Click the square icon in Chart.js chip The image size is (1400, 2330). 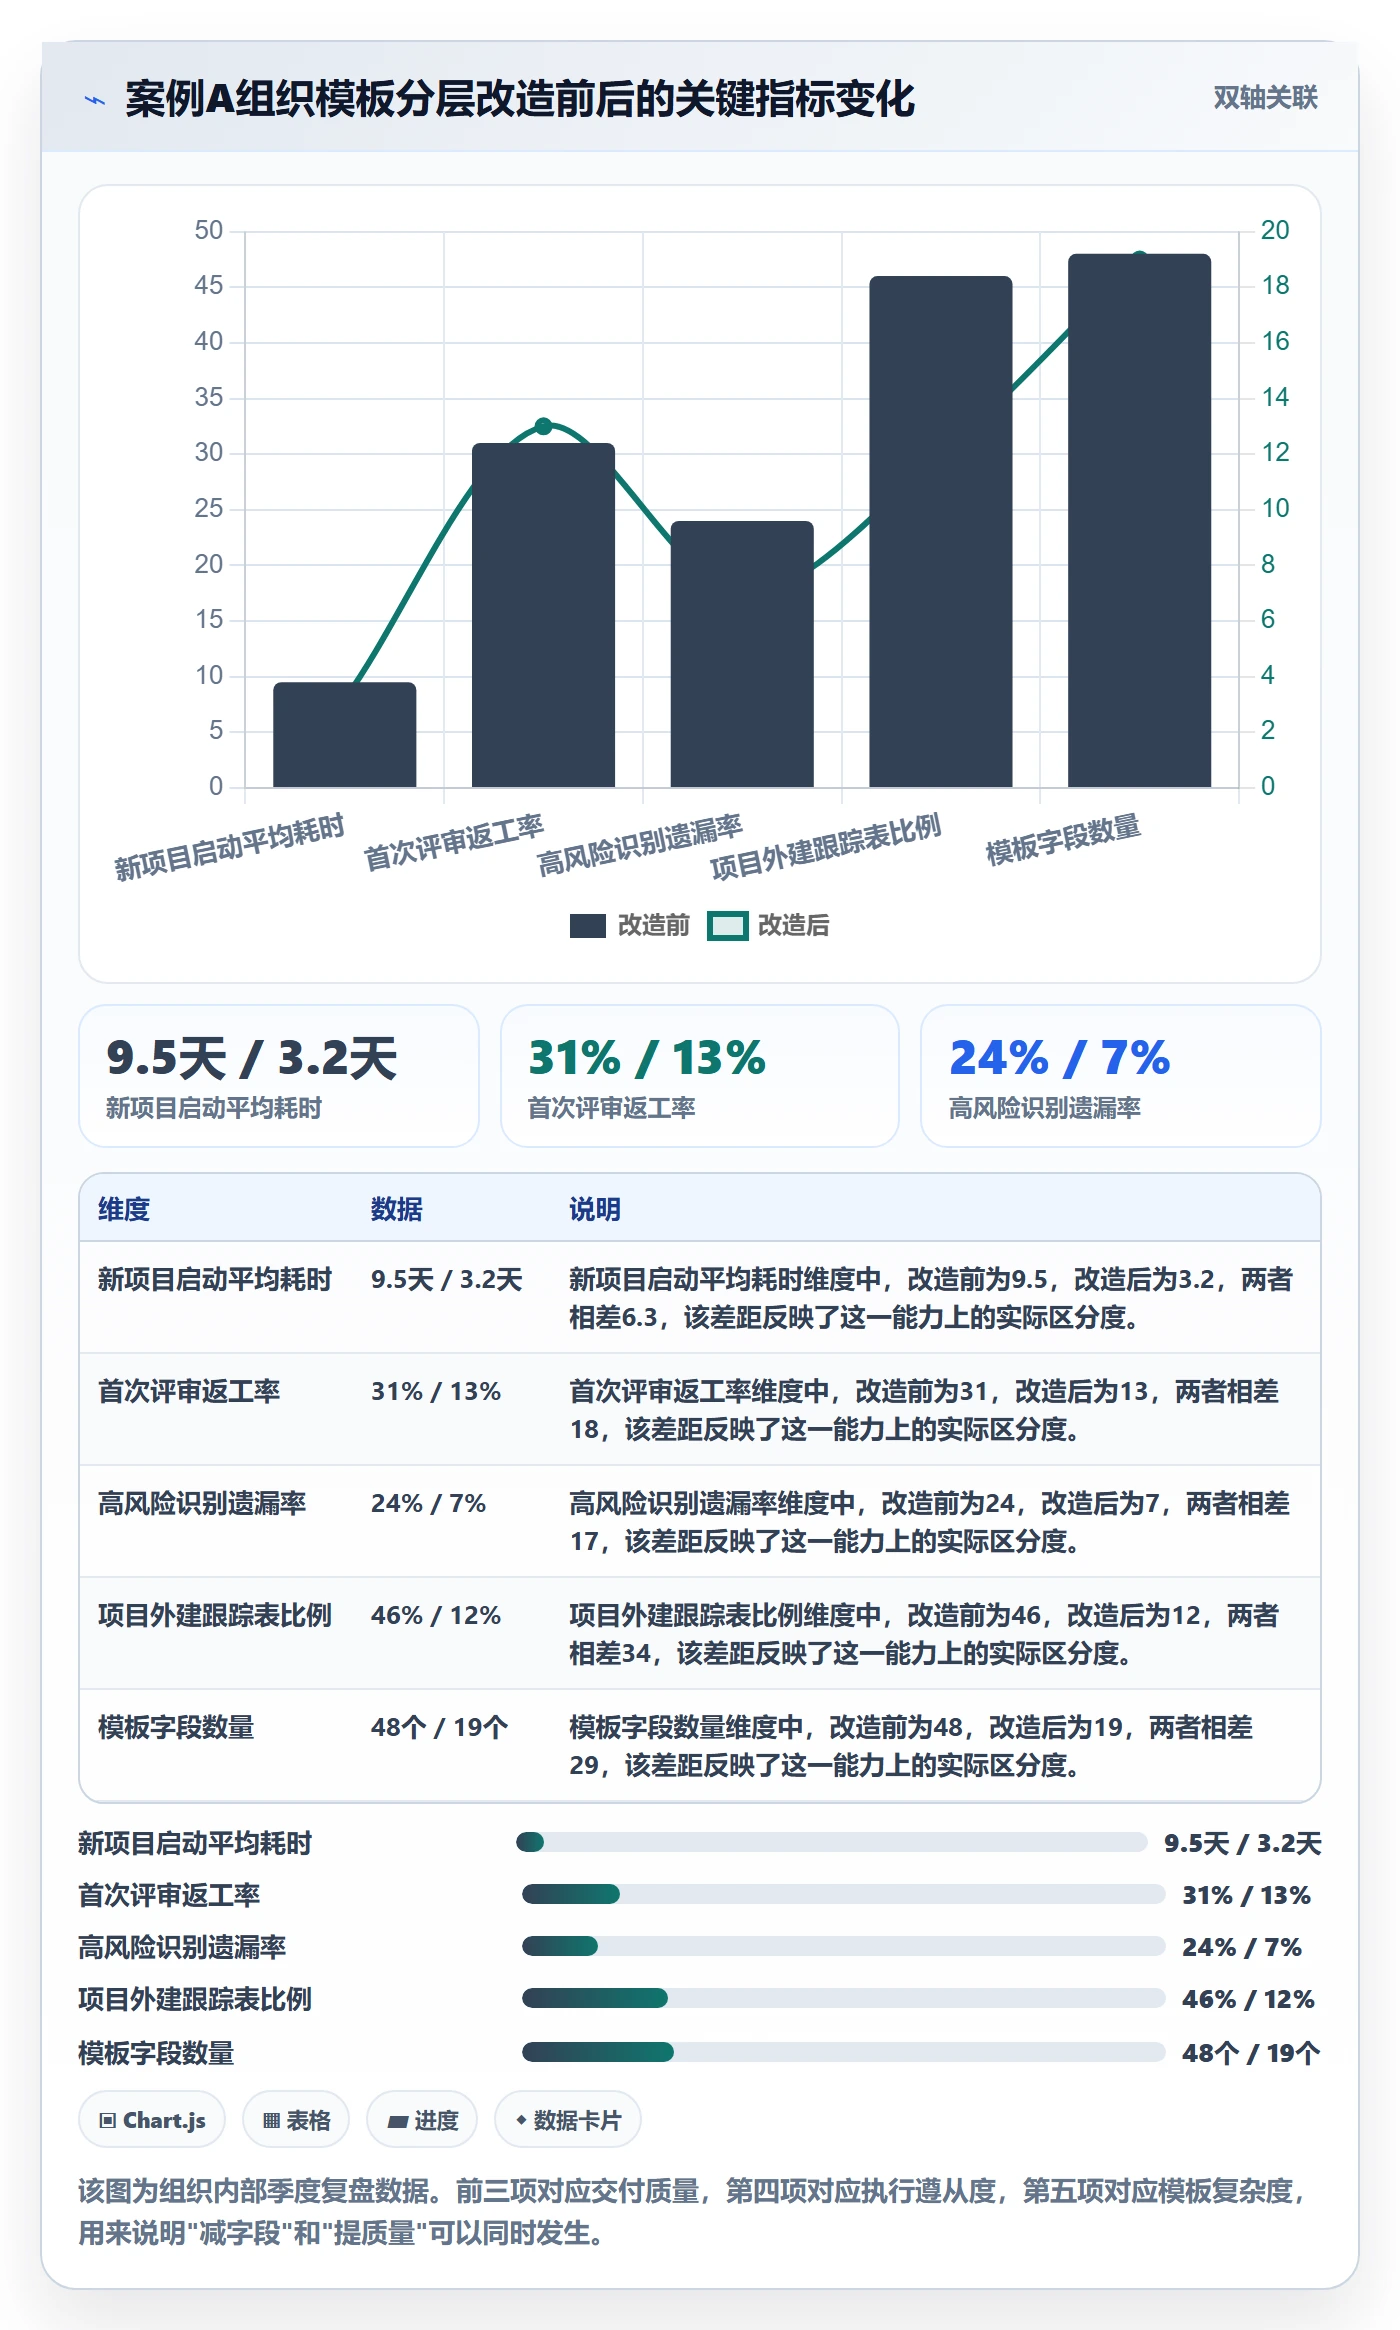pyautogui.click(x=108, y=2120)
